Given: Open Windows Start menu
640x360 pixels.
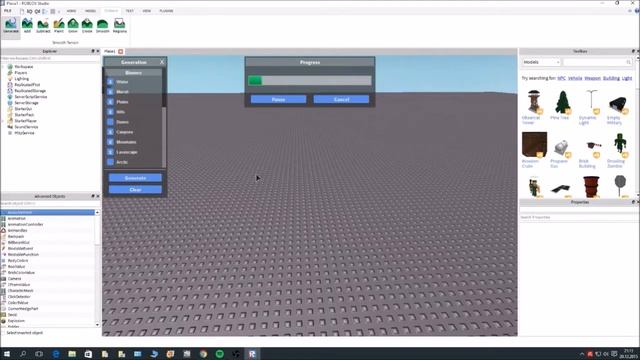Looking at the screenshot, I should click(7, 354).
